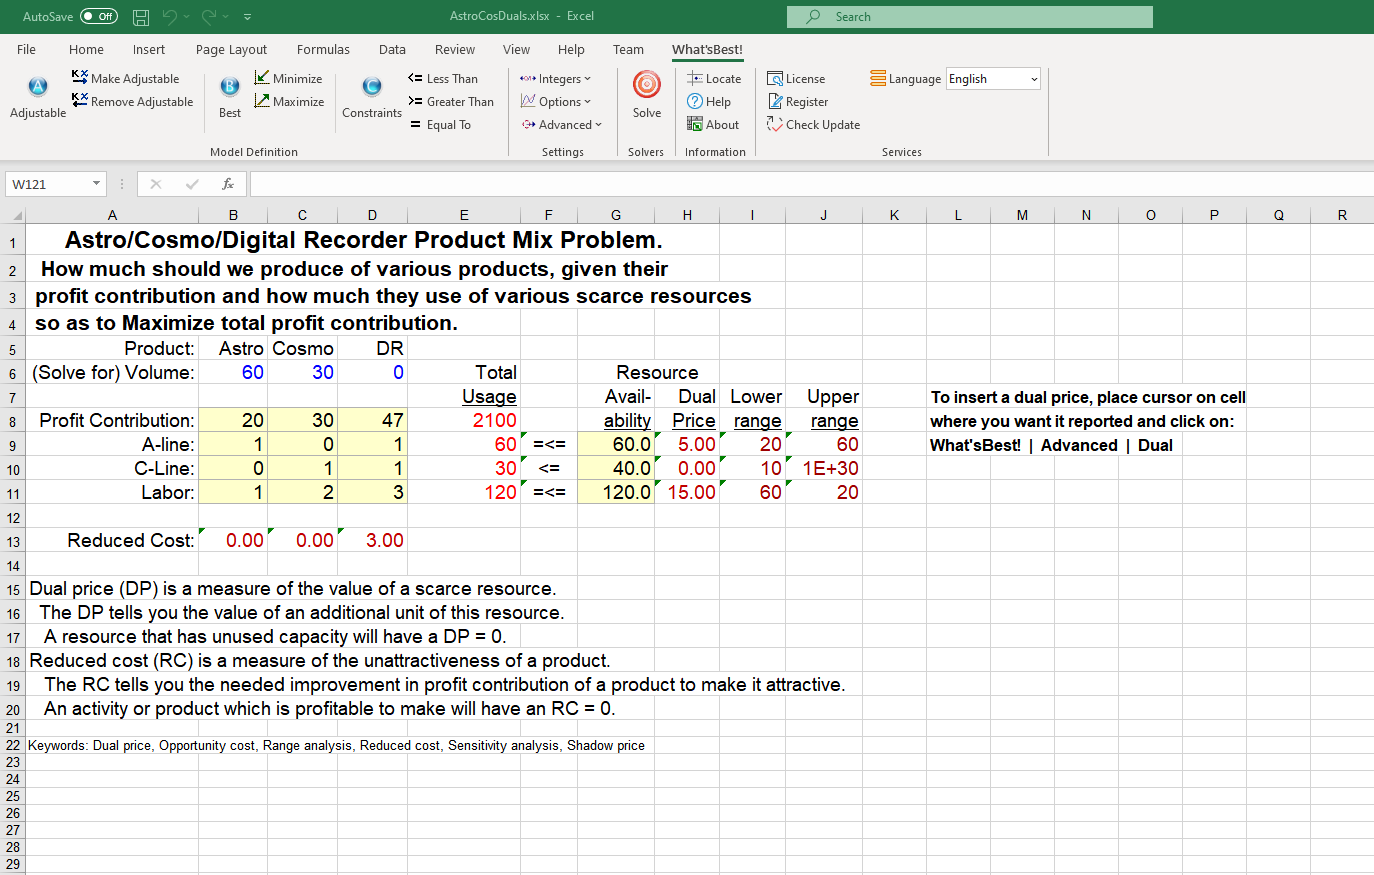Open the Undo history dropdown arrow
This screenshot has width=1374, height=875.
[186, 17]
